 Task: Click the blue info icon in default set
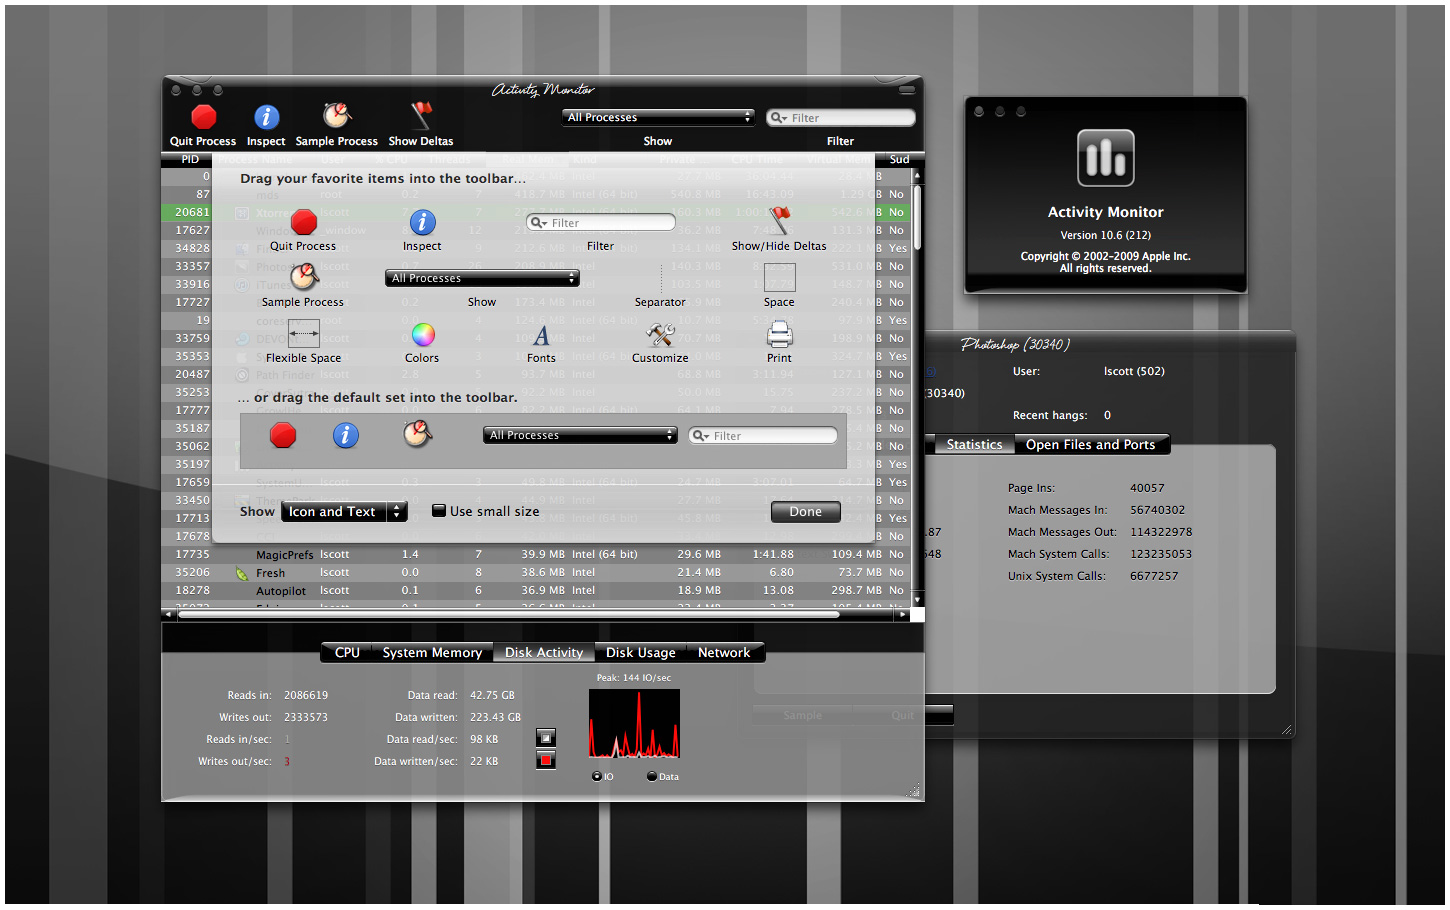(x=346, y=435)
